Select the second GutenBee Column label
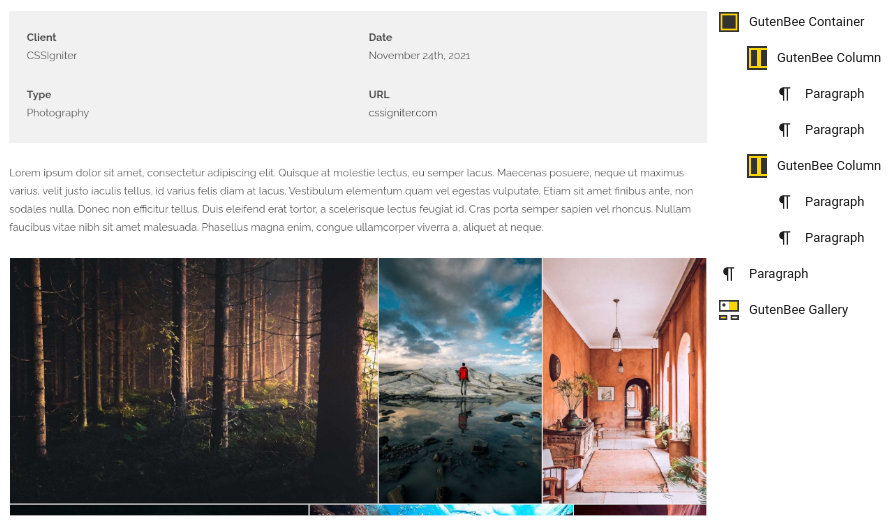Viewport: 890px width, 520px height. [829, 165]
